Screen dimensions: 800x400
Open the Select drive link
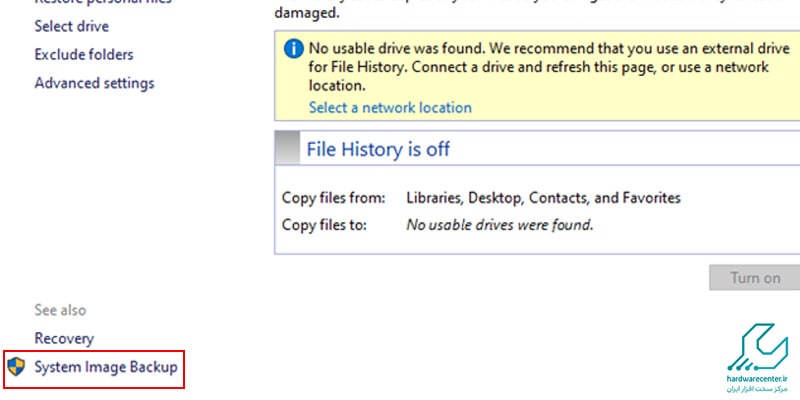tap(71, 26)
